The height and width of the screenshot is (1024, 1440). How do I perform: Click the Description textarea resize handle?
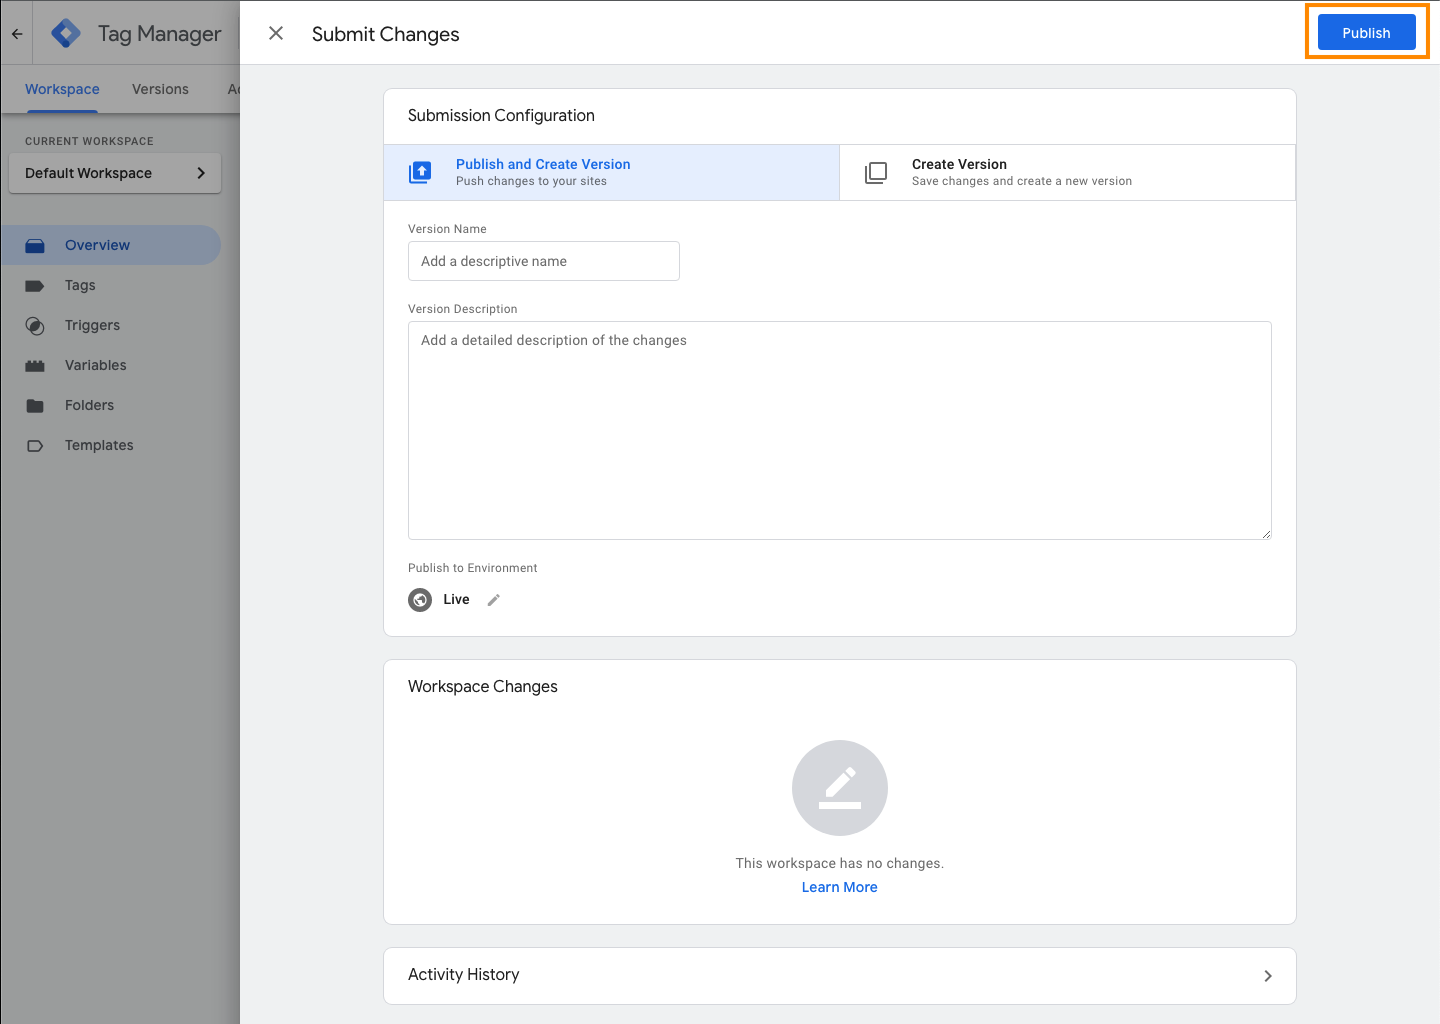tap(1266, 534)
